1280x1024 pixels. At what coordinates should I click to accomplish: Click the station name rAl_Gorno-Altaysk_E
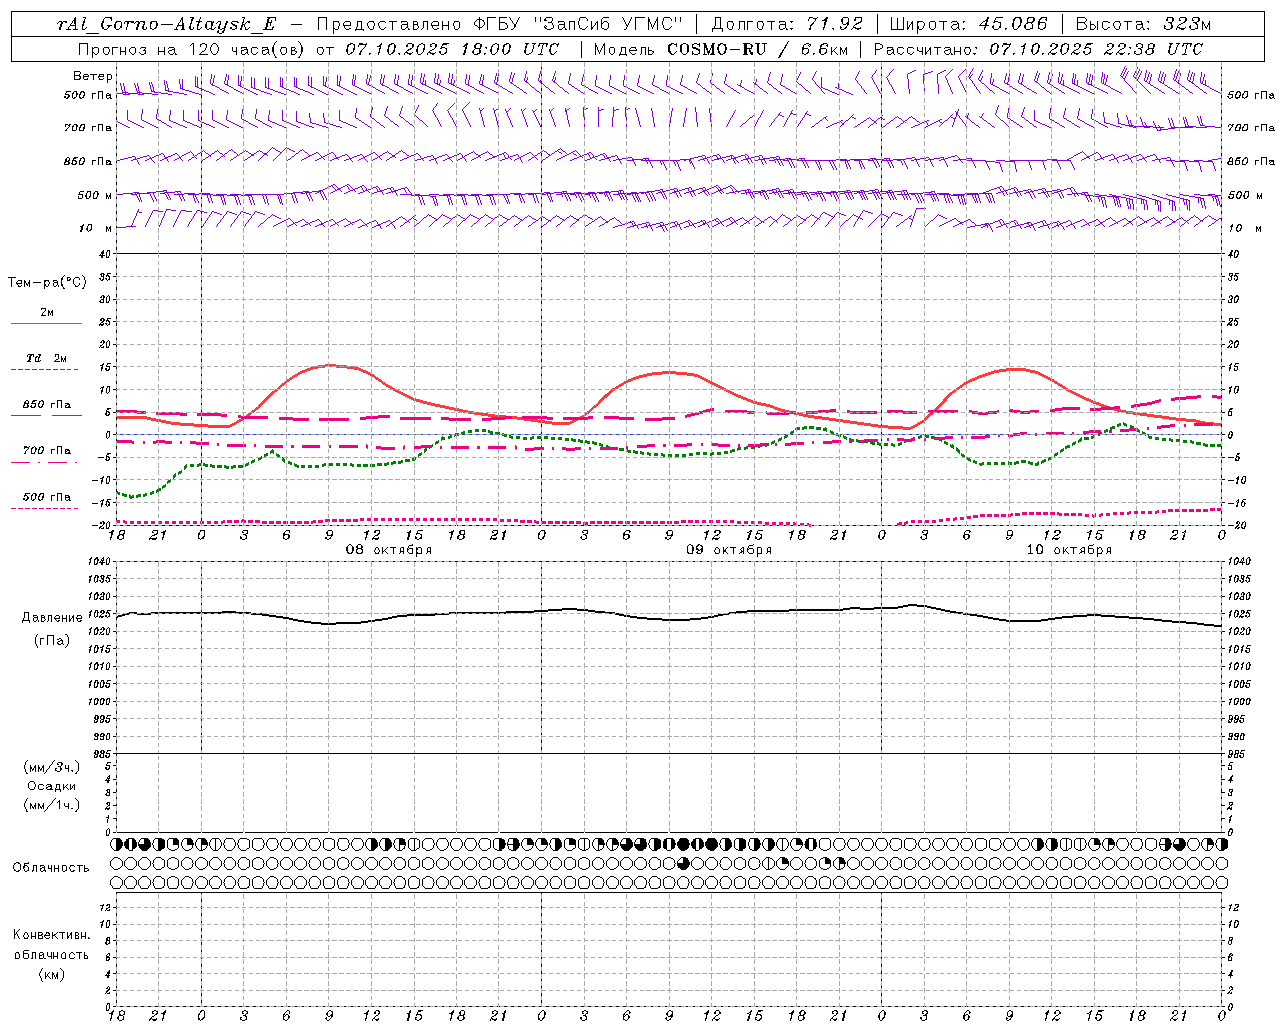click(x=165, y=24)
